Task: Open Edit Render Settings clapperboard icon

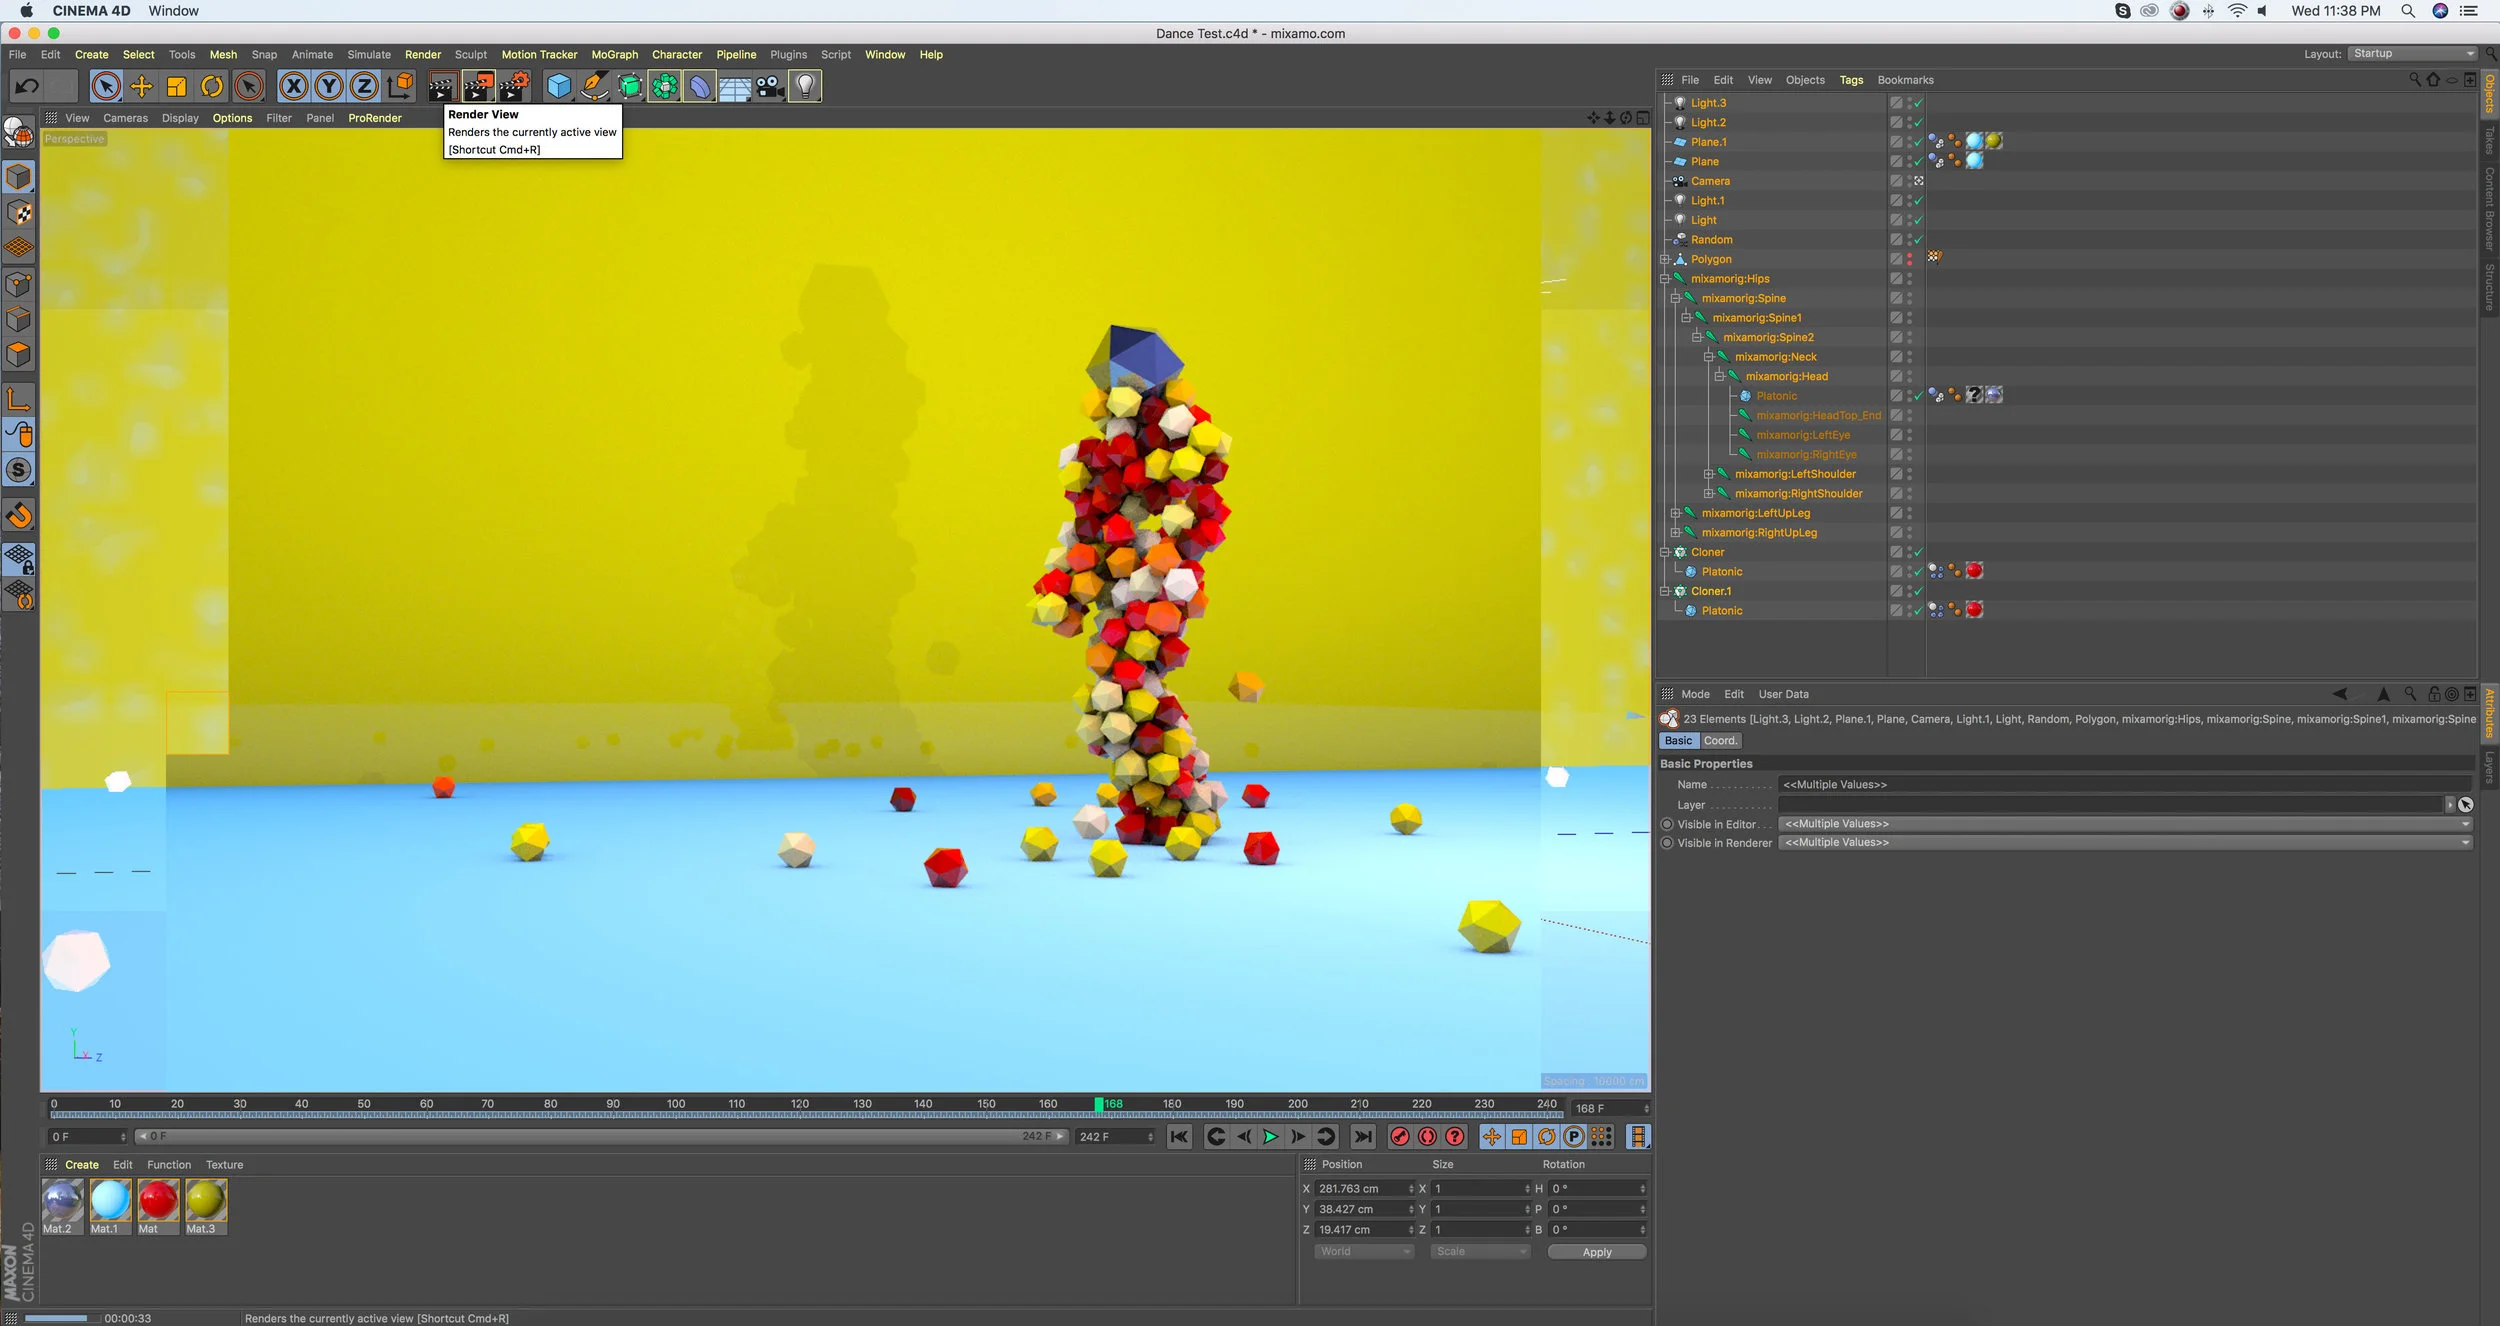Action: click(x=514, y=87)
